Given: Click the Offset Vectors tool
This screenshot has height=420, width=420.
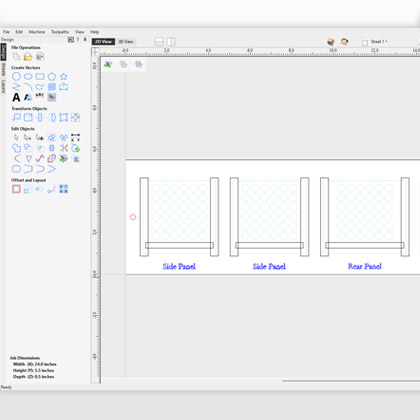Looking at the screenshot, I should [x=16, y=189].
